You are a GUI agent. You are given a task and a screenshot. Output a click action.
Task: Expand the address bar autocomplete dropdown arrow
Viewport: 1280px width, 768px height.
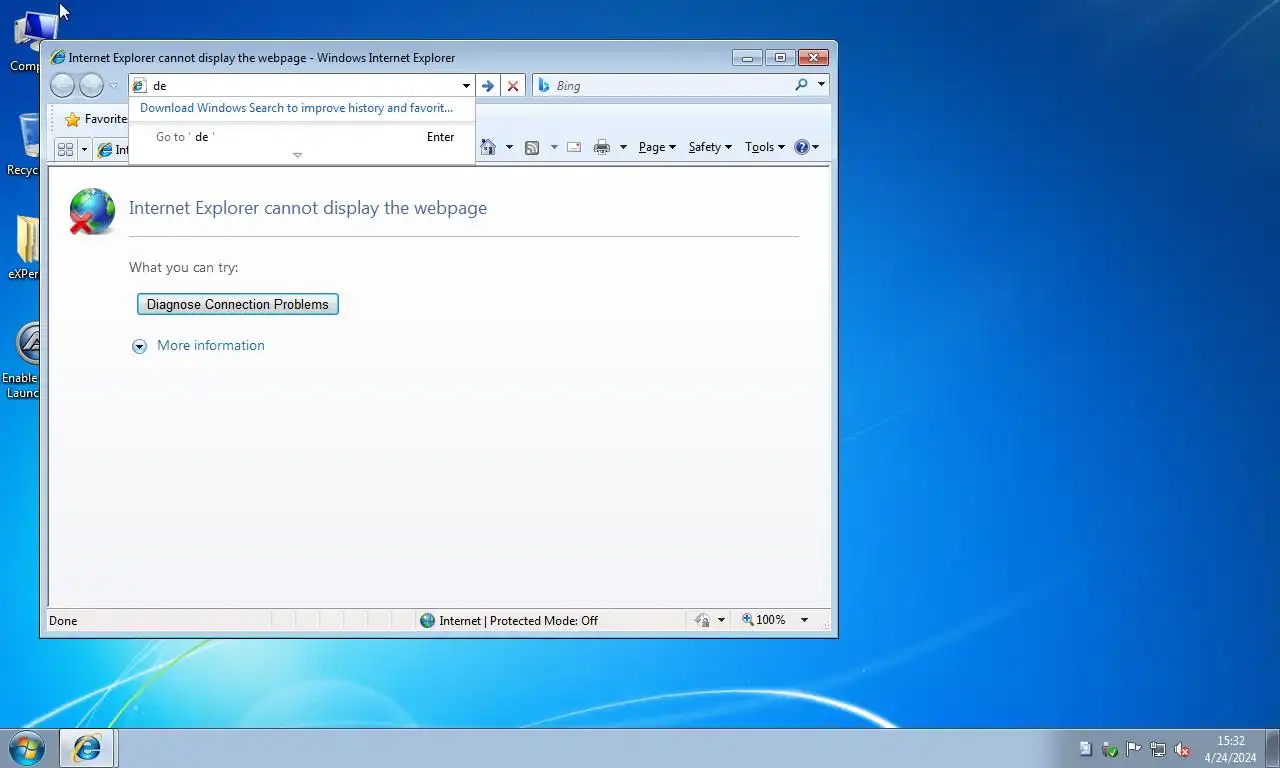[x=466, y=86]
